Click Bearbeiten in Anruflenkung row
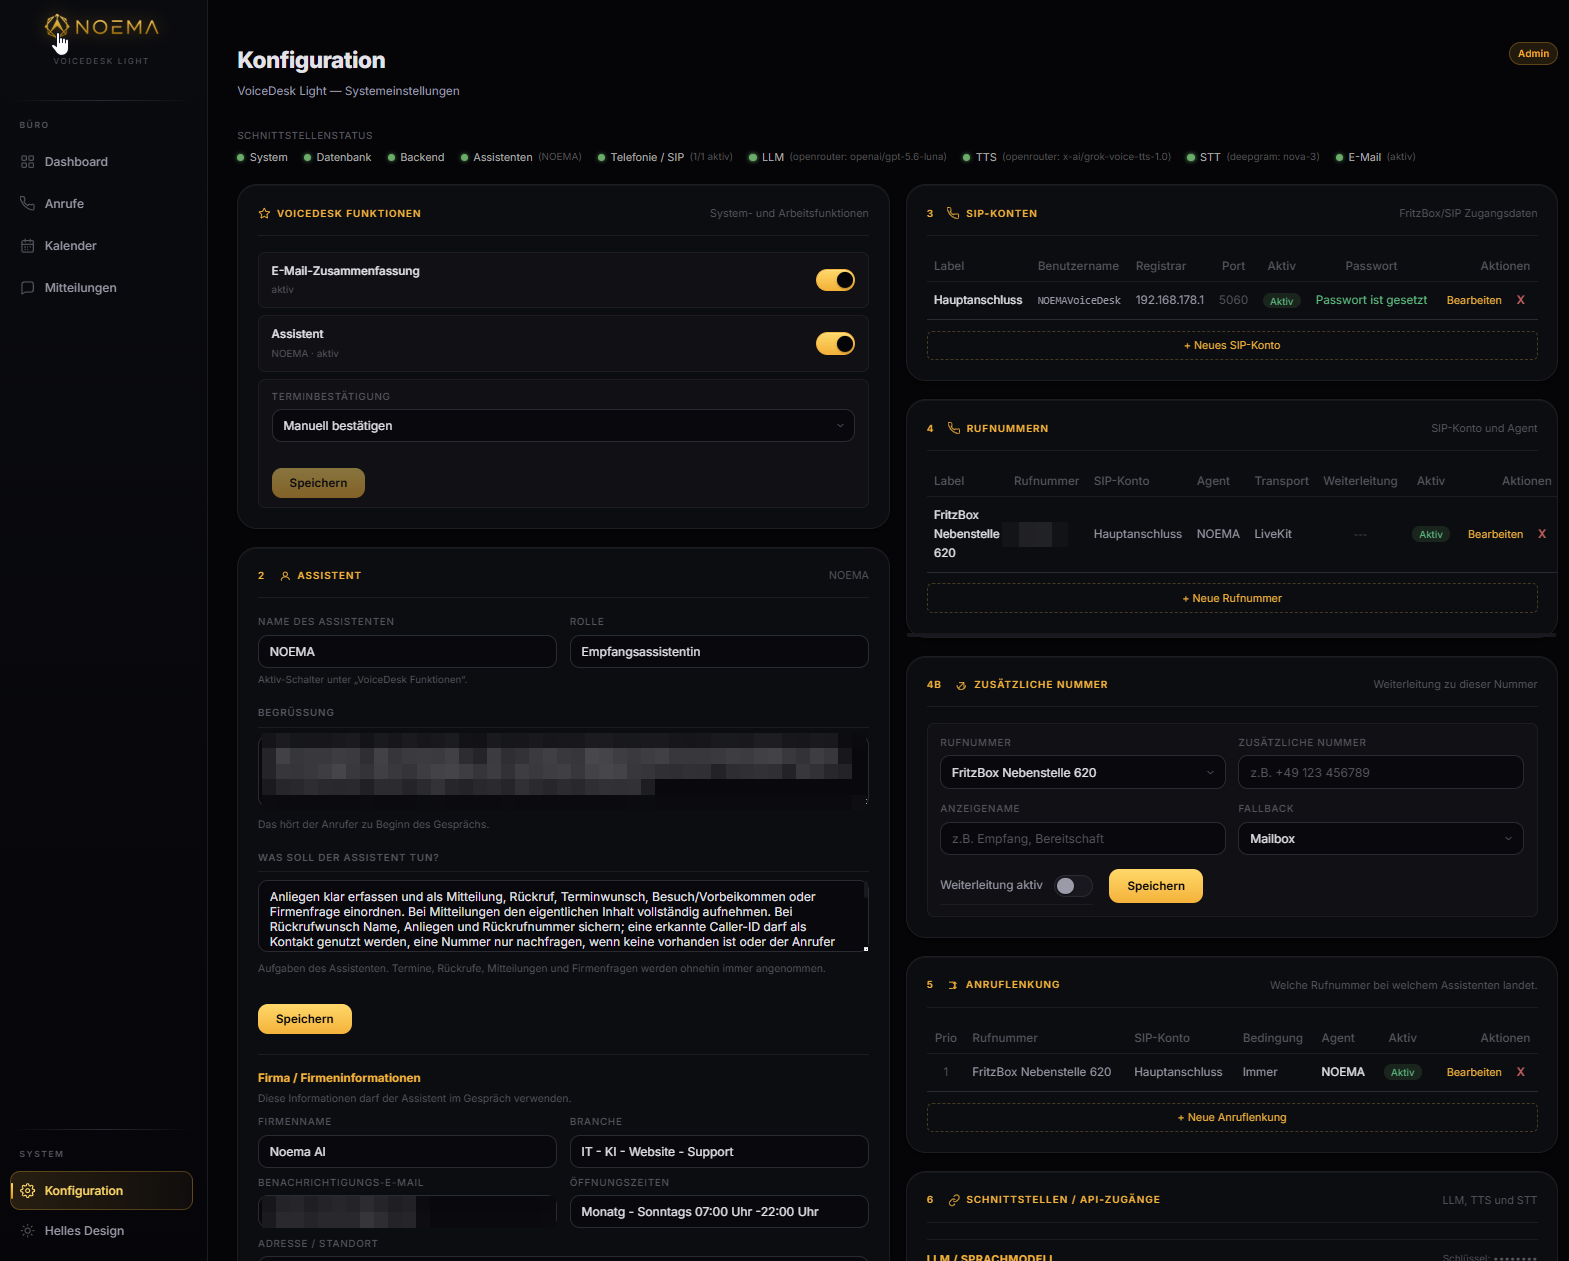The height and width of the screenshot is (1261, 1569). click(1474, 1073)
